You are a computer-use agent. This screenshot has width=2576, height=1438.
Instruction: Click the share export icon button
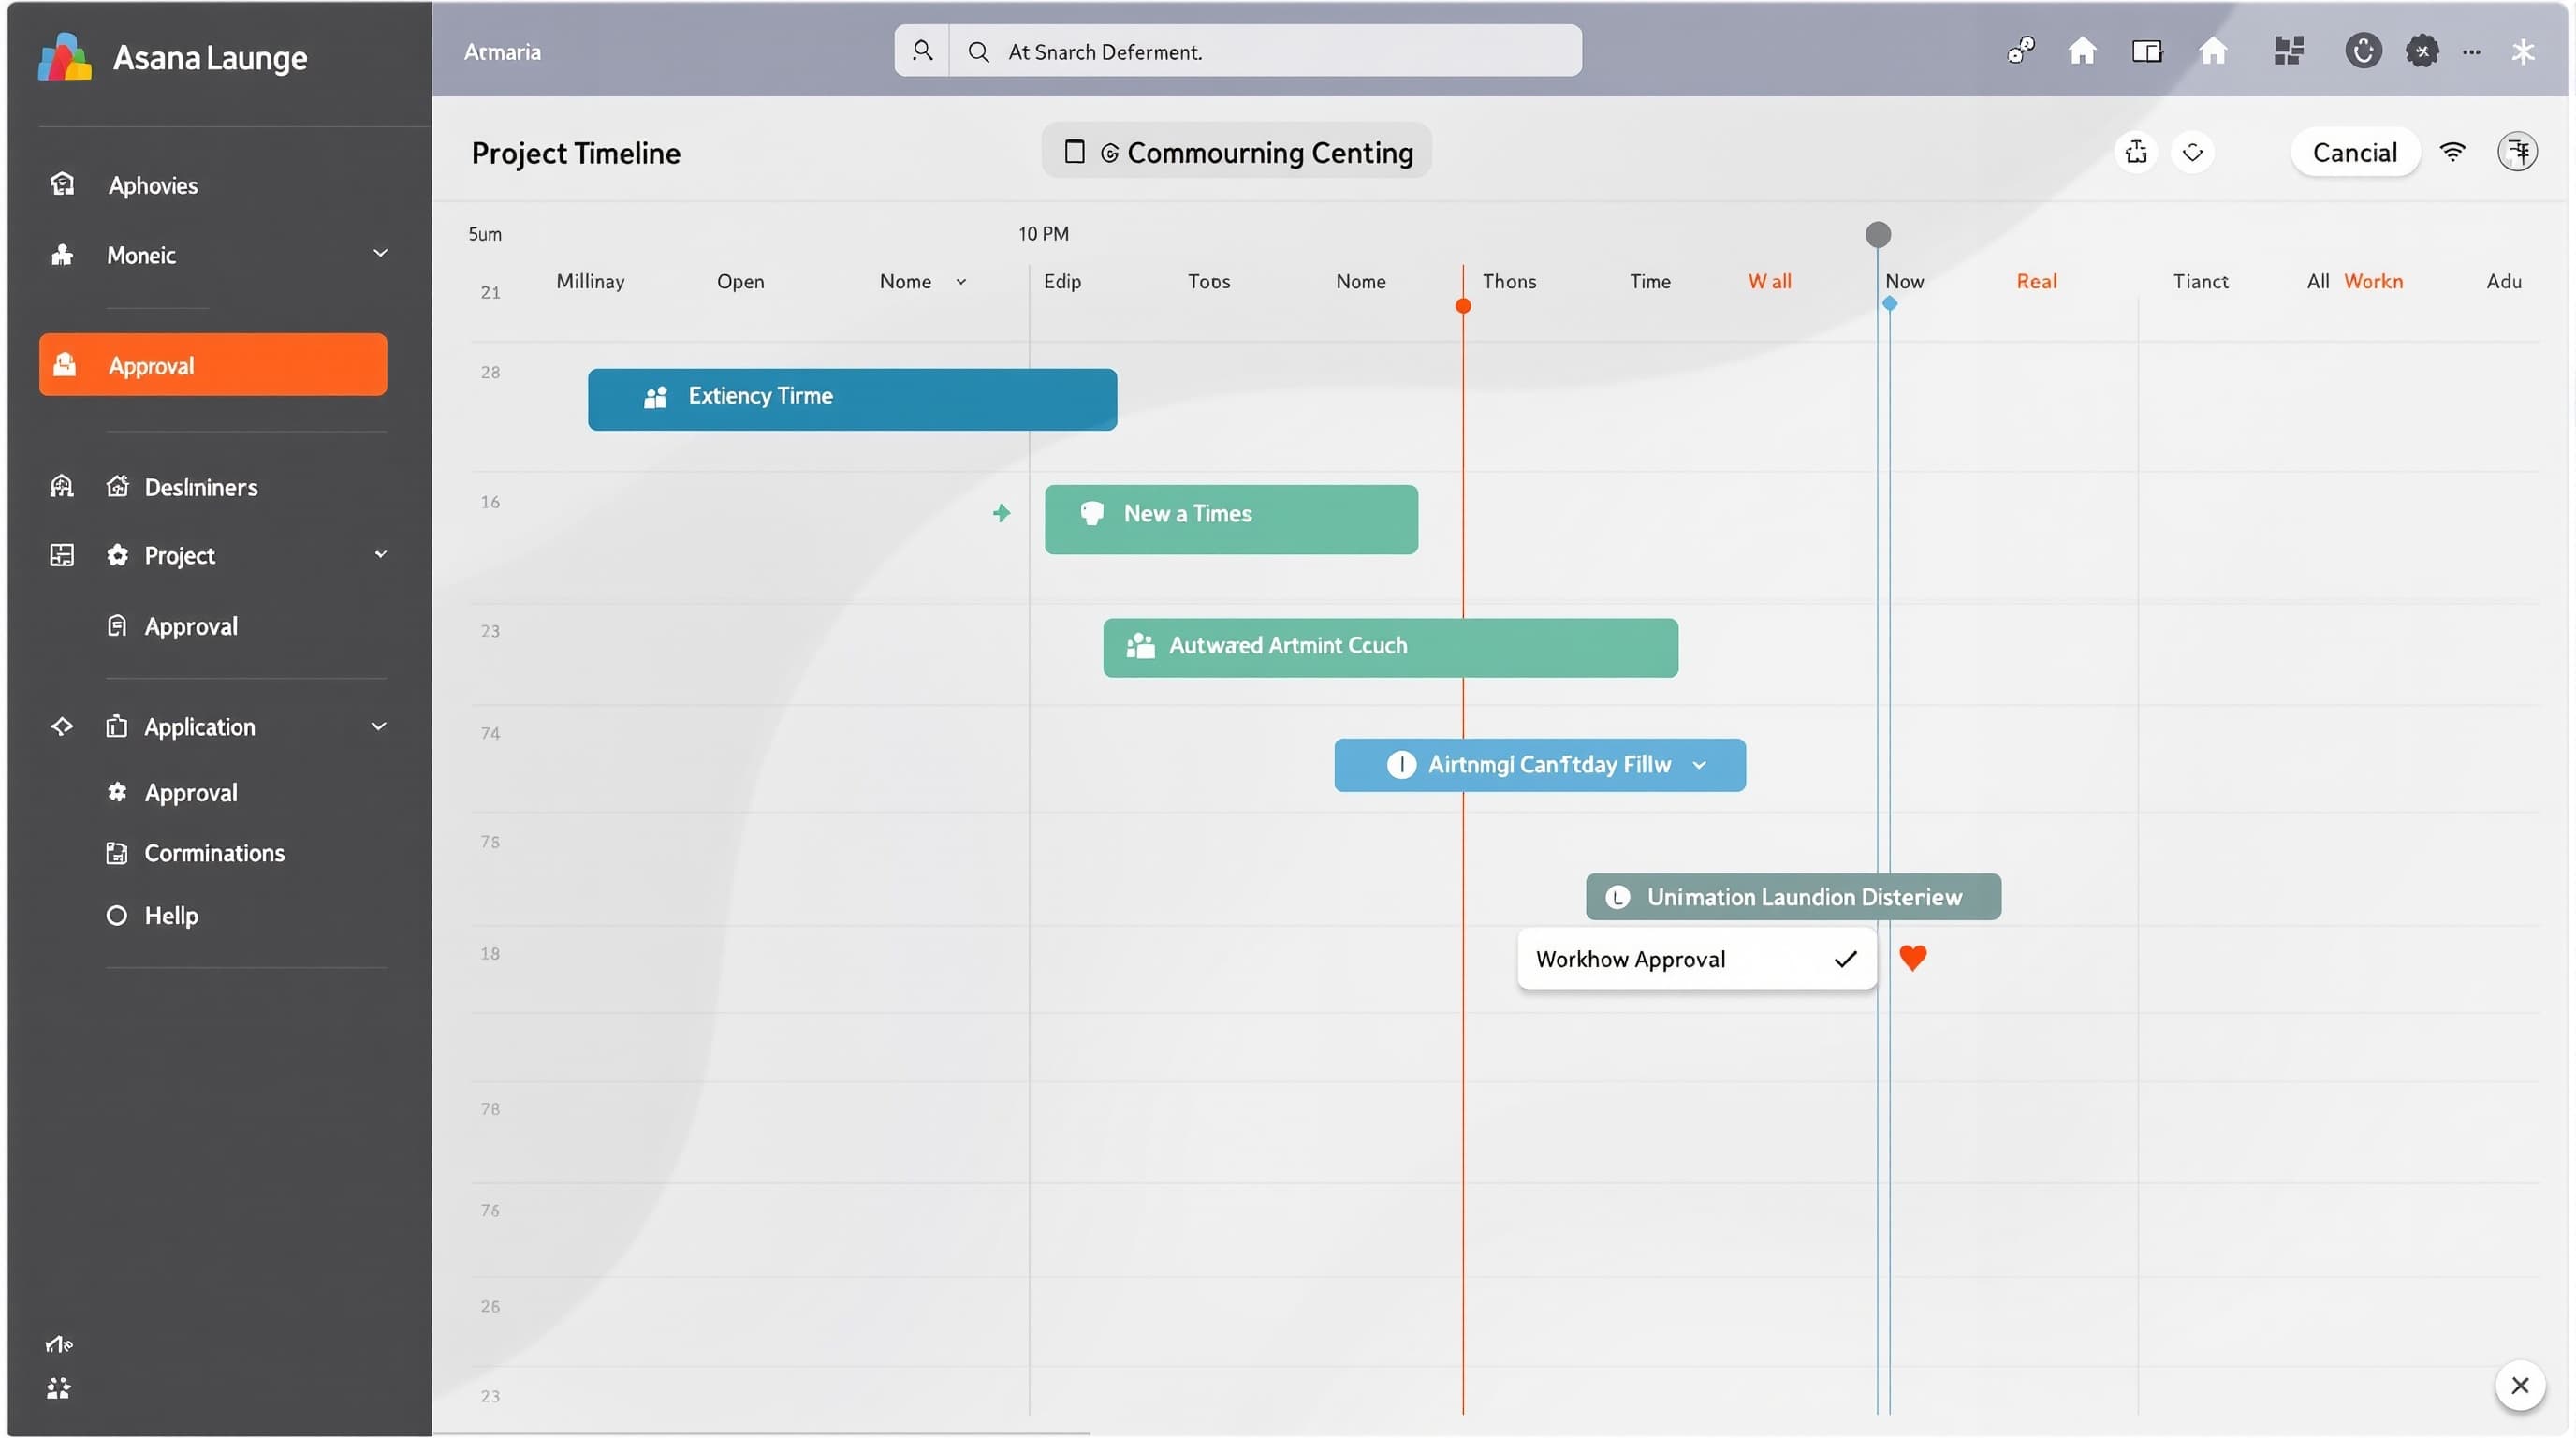pyautogui.click(x=2137, y=152)
